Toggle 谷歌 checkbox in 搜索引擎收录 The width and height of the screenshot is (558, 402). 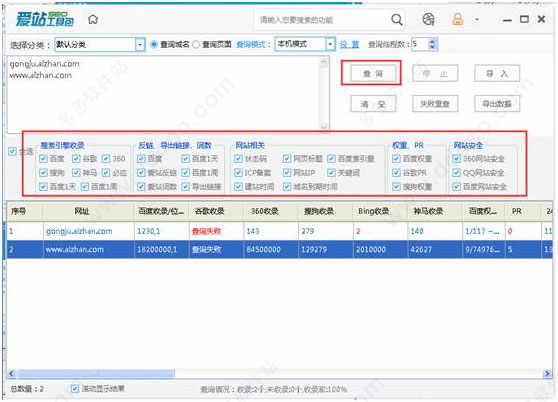76,158
